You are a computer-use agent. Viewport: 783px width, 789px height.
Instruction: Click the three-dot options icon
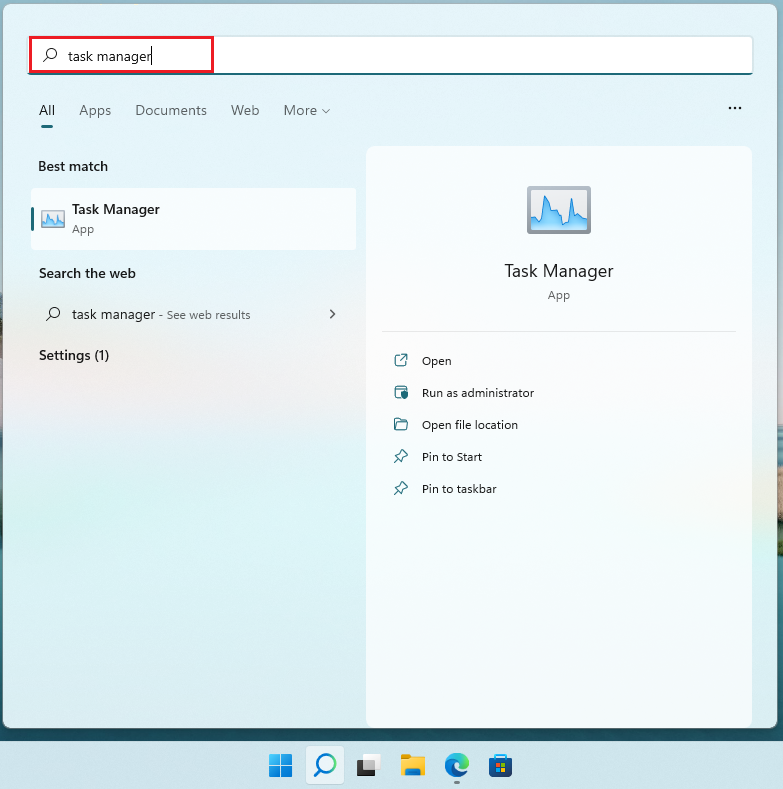(x=735, y=108)
